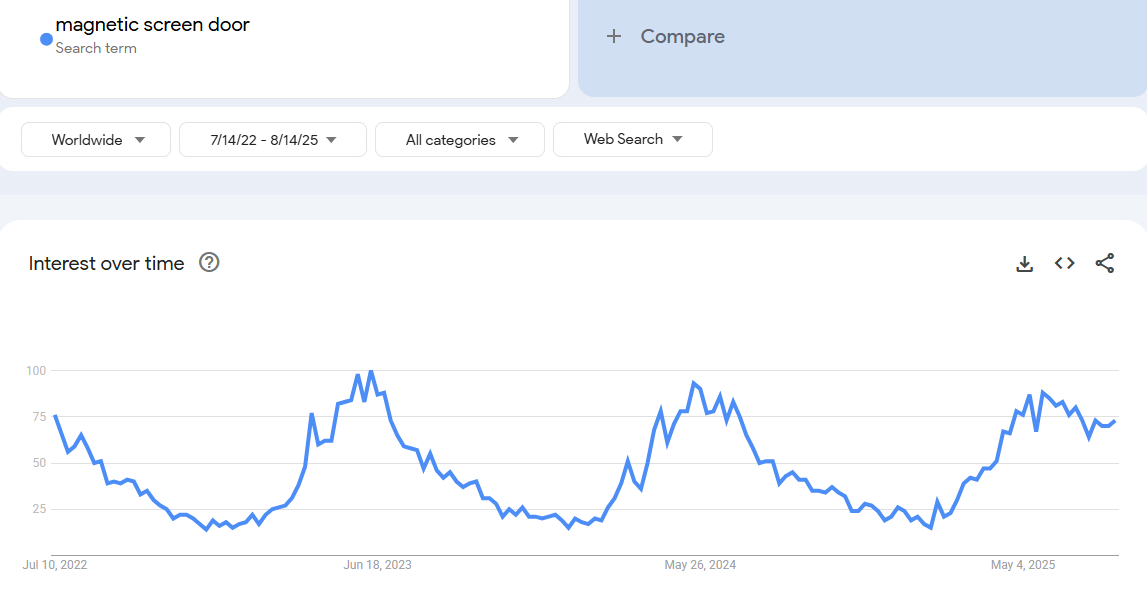
Task: Share the interest over time chart
Action: point(1105,263)
